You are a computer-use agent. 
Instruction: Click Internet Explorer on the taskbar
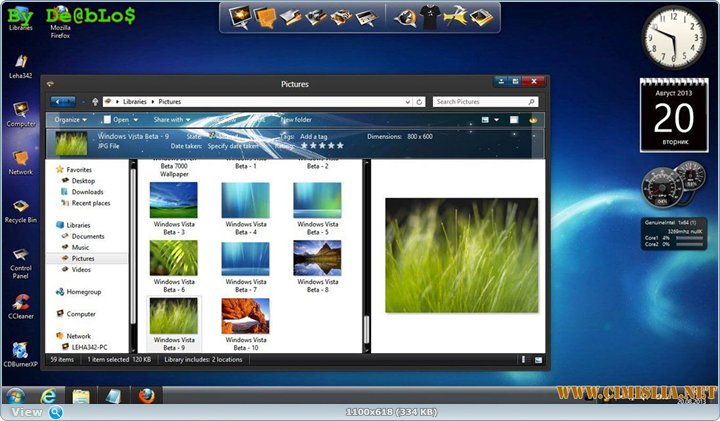point(47,396)
